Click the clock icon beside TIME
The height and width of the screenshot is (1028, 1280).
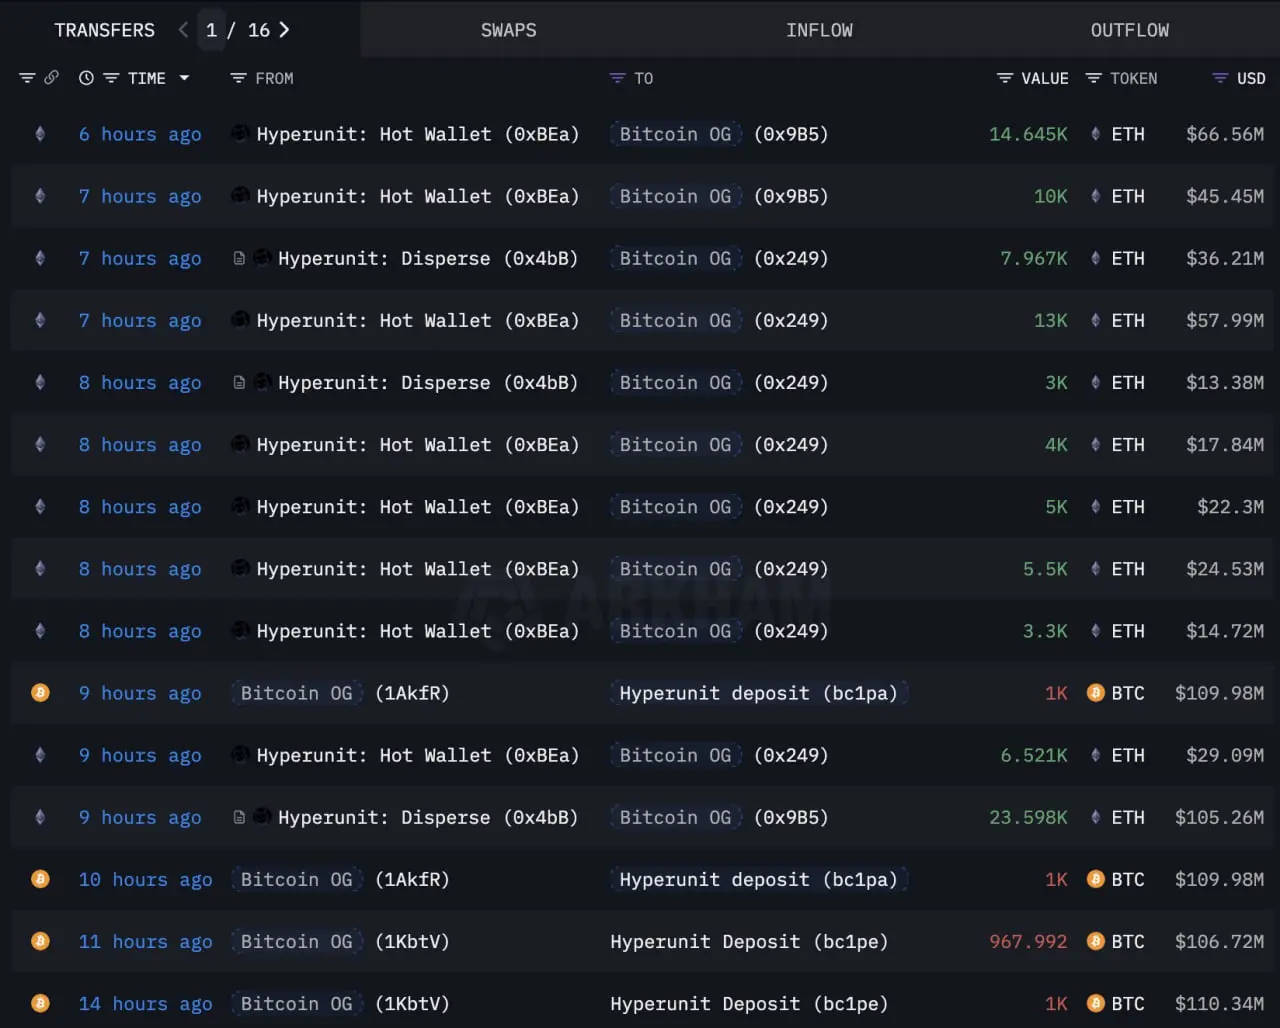[x=86, y=78]
